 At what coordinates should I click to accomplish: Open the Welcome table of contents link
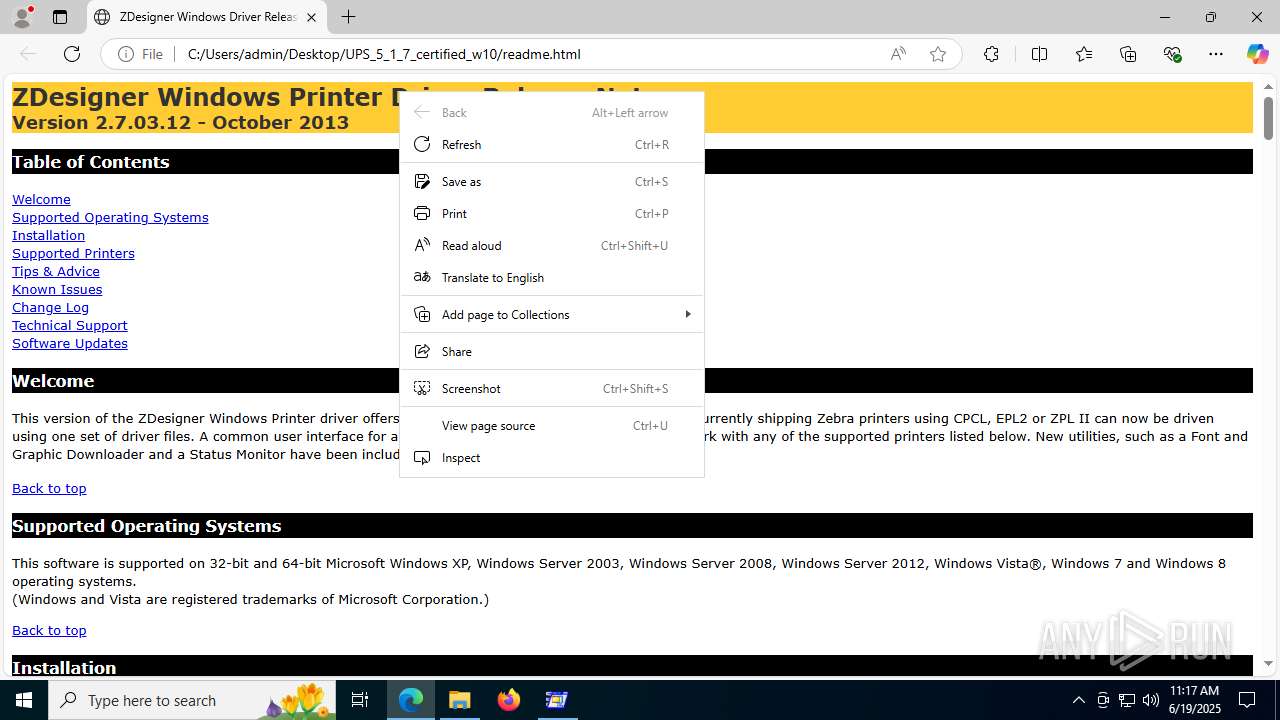pyautogui.click(x=41, y=199)
